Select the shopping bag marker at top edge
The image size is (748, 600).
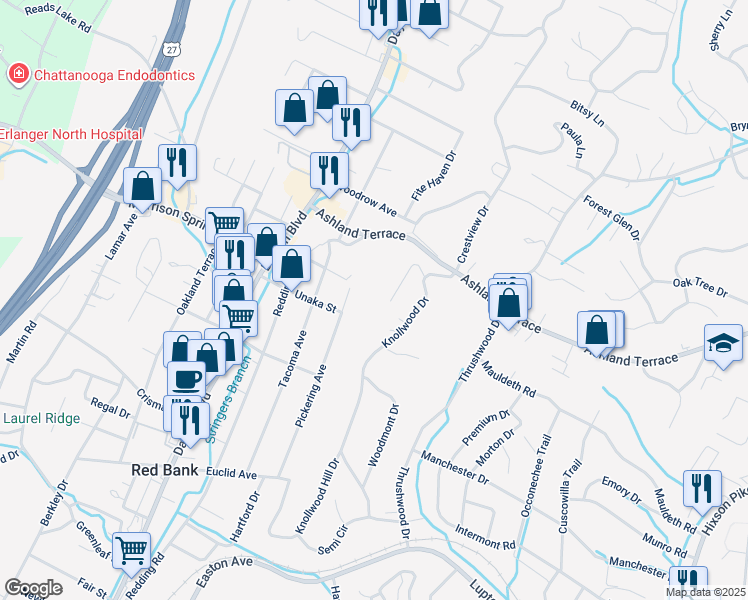(429, 13)
